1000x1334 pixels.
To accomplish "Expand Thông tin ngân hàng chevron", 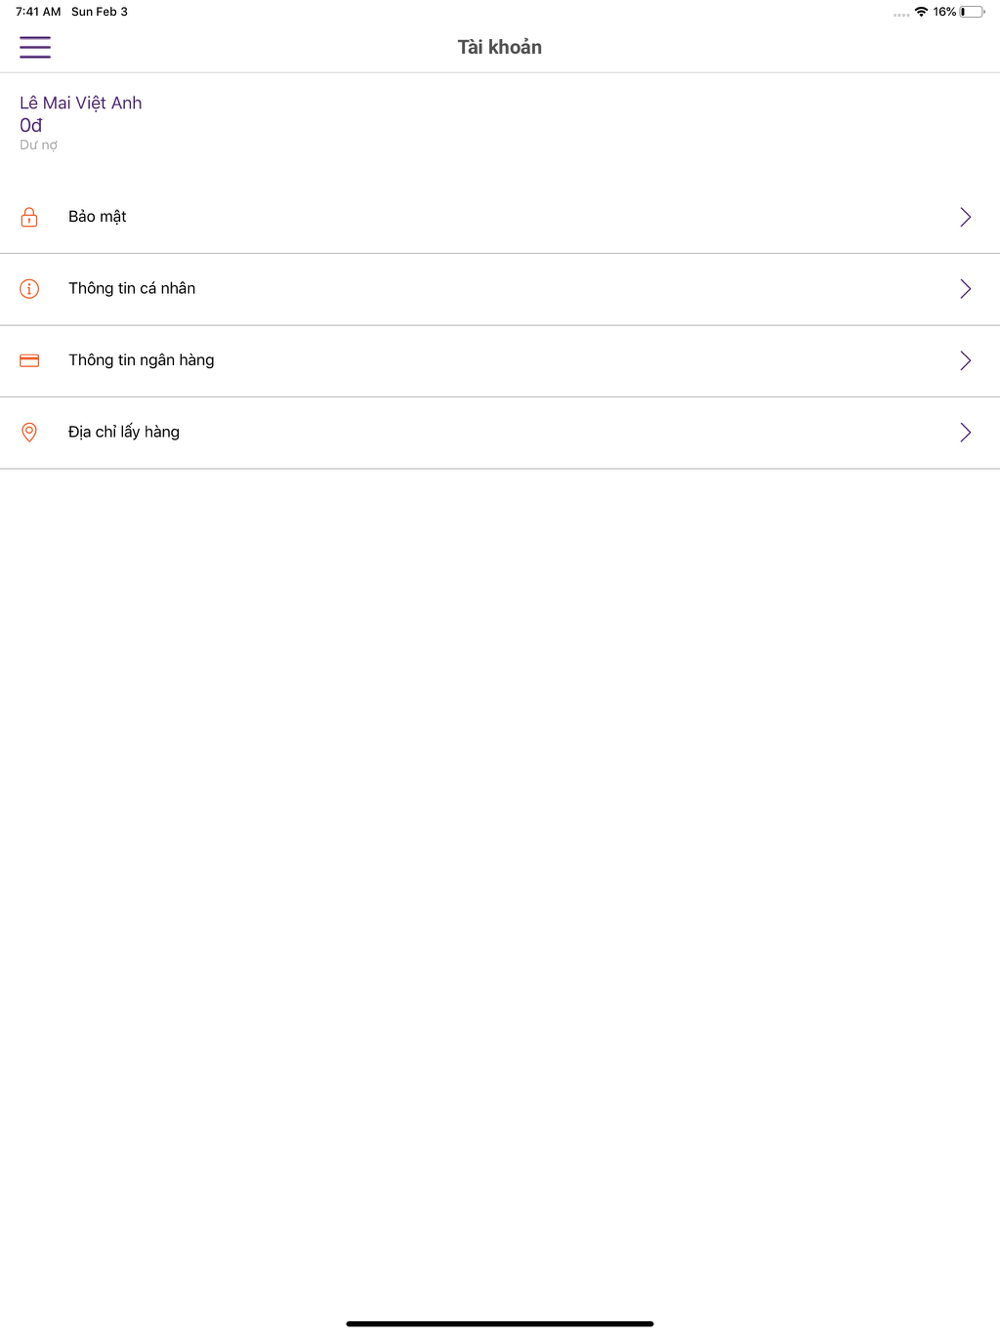I will (x=965, y=361).
